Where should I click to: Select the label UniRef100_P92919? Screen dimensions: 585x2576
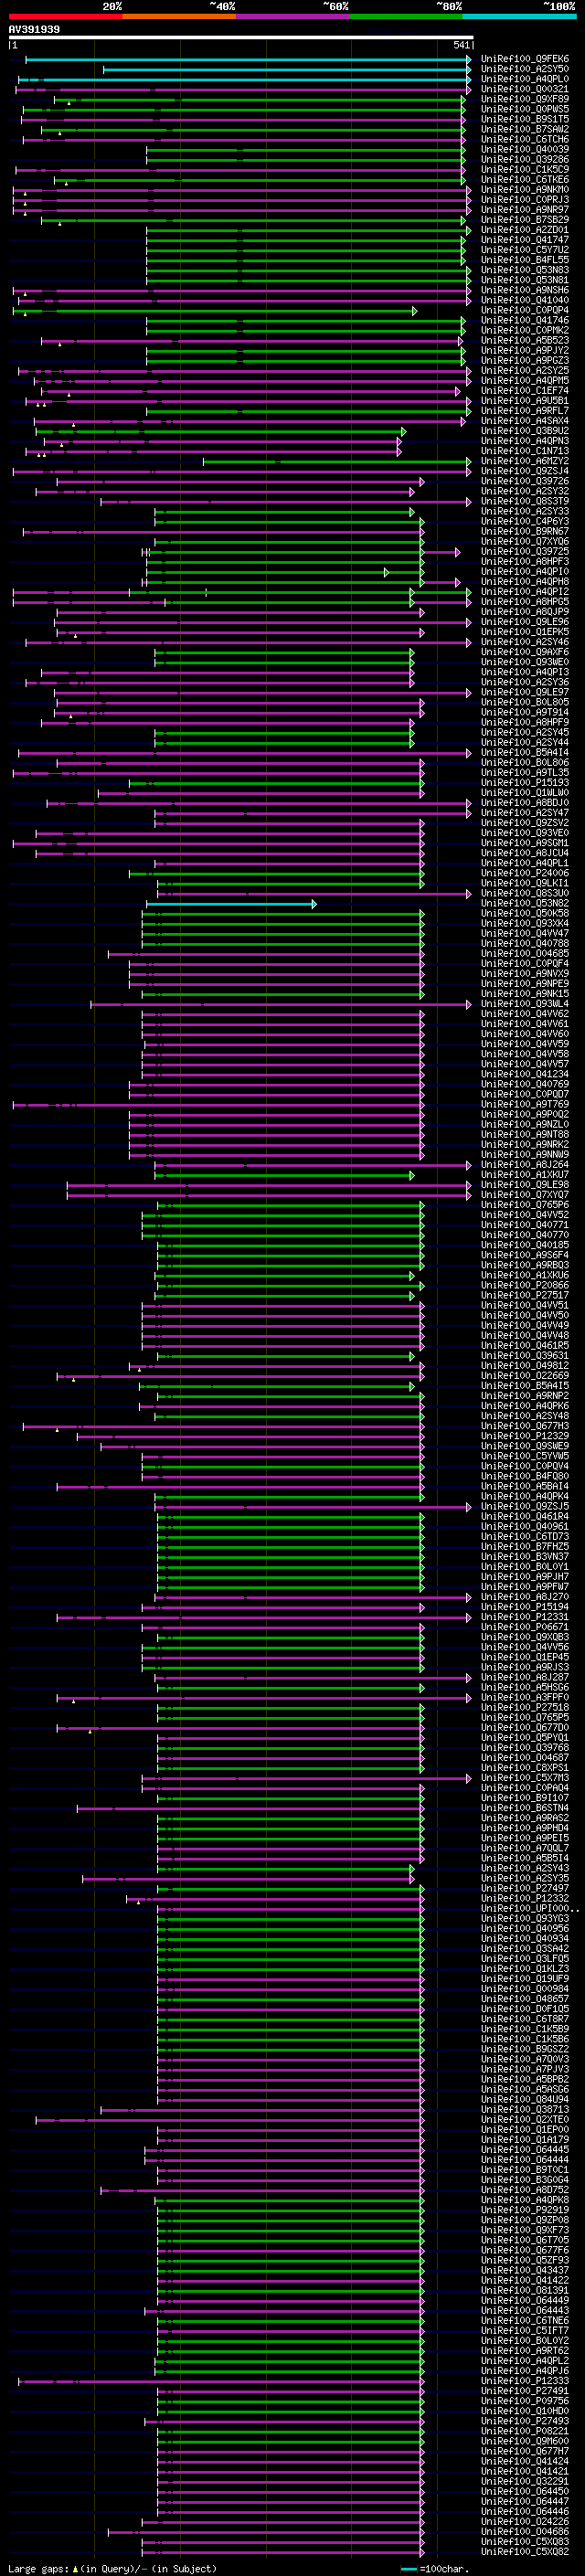(x=525, y=2211)
